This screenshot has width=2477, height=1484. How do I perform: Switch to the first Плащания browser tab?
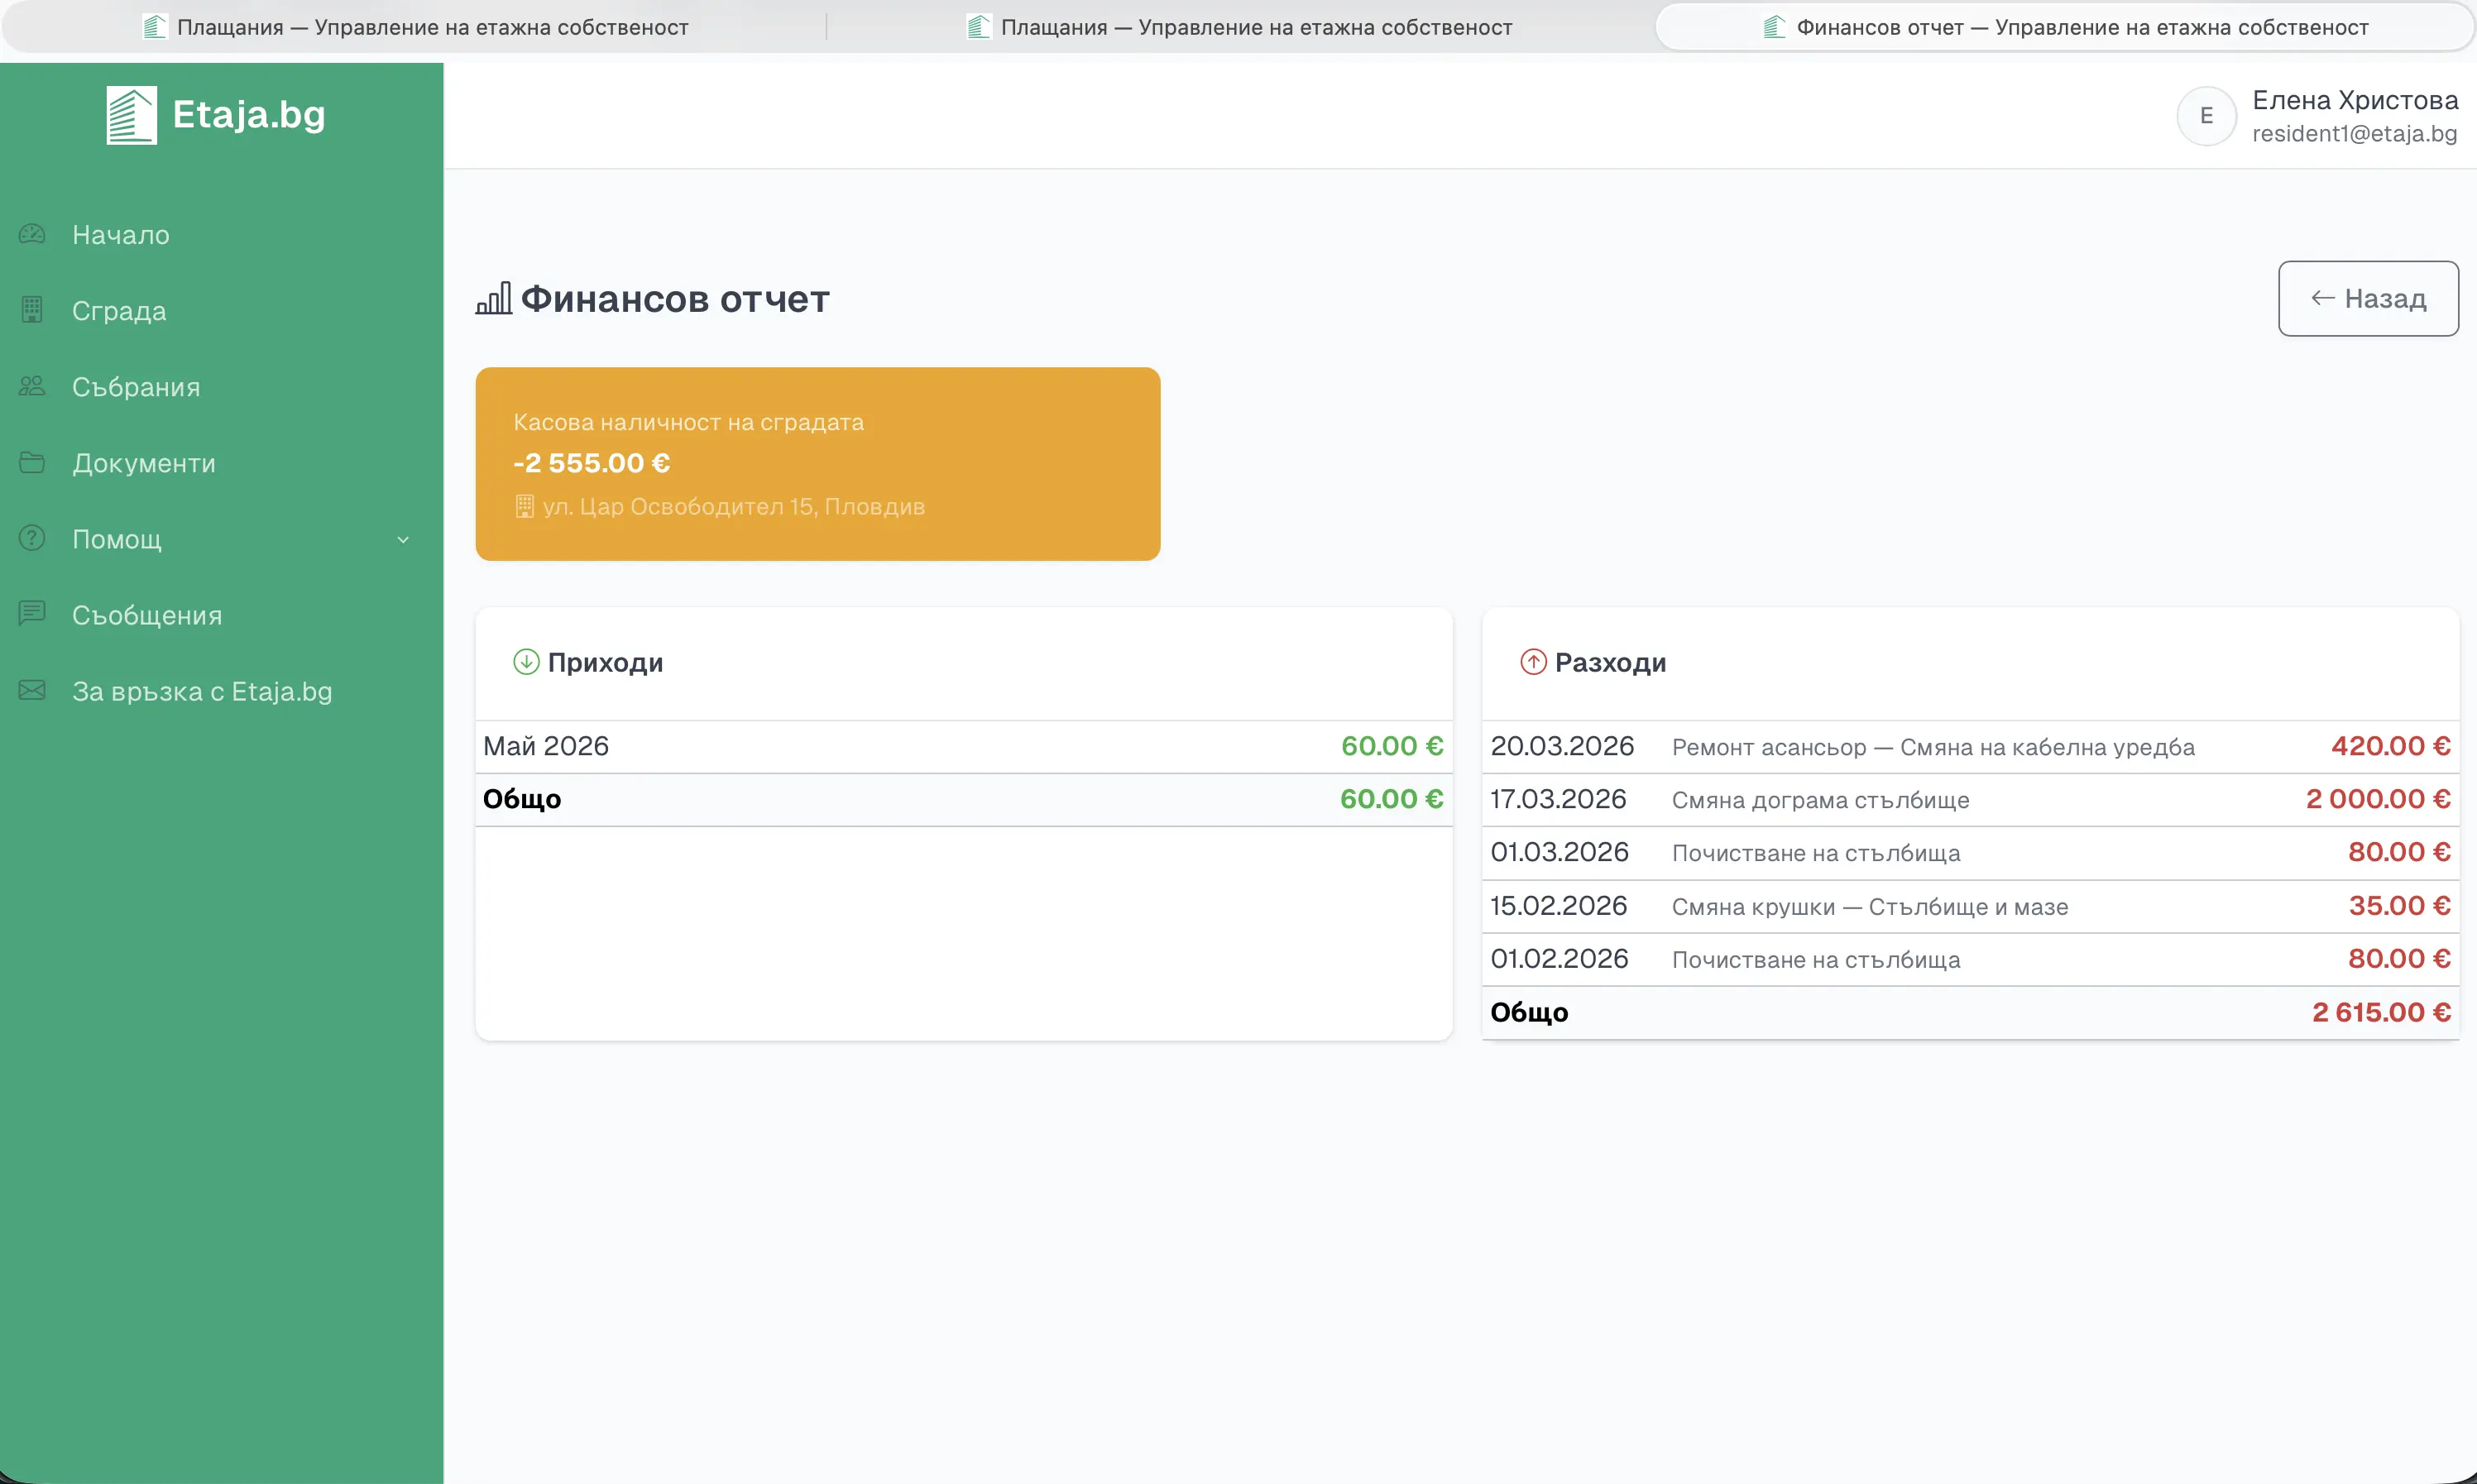(x=415, y=27)
